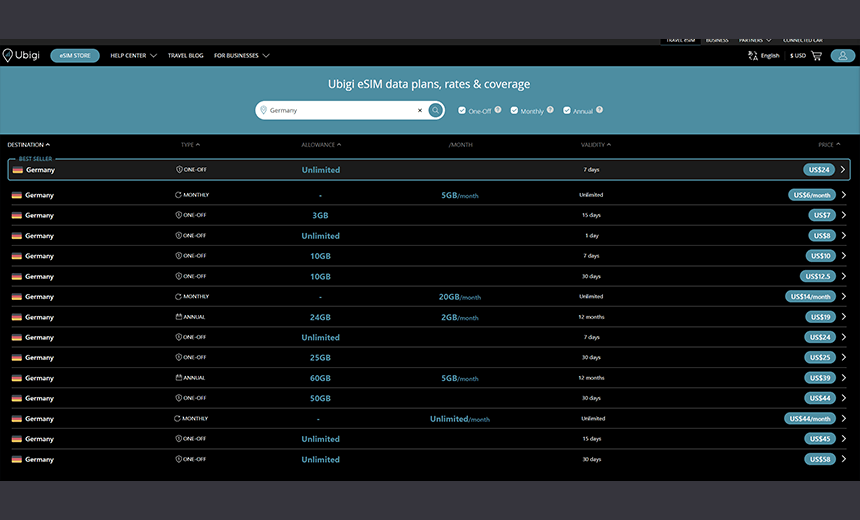
Task: Switch the site language from English
Action: coord(770,55)
